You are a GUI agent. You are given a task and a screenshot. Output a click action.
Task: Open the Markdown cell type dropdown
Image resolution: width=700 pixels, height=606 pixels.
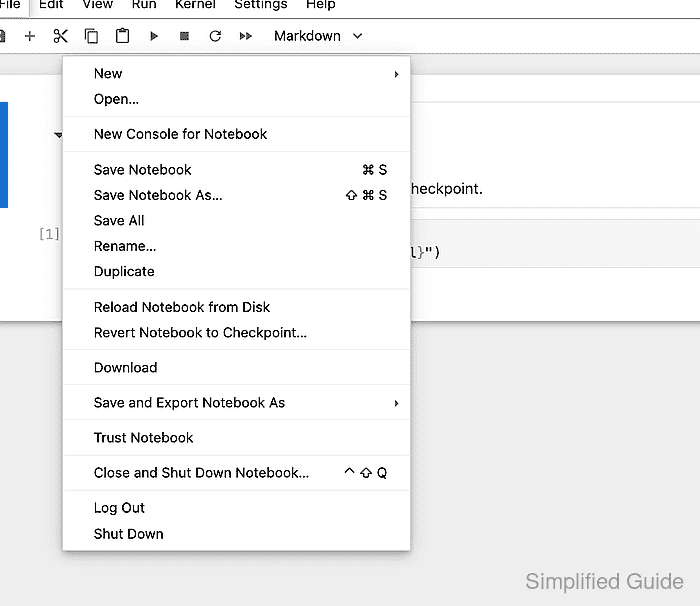click(x=318, y=36)
